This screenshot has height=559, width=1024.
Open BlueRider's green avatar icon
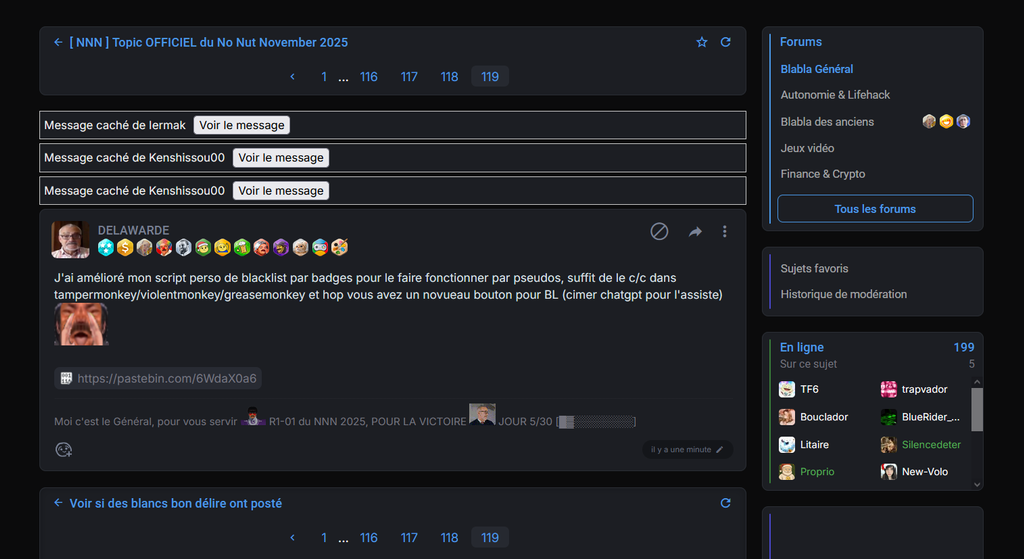(889, 417)
